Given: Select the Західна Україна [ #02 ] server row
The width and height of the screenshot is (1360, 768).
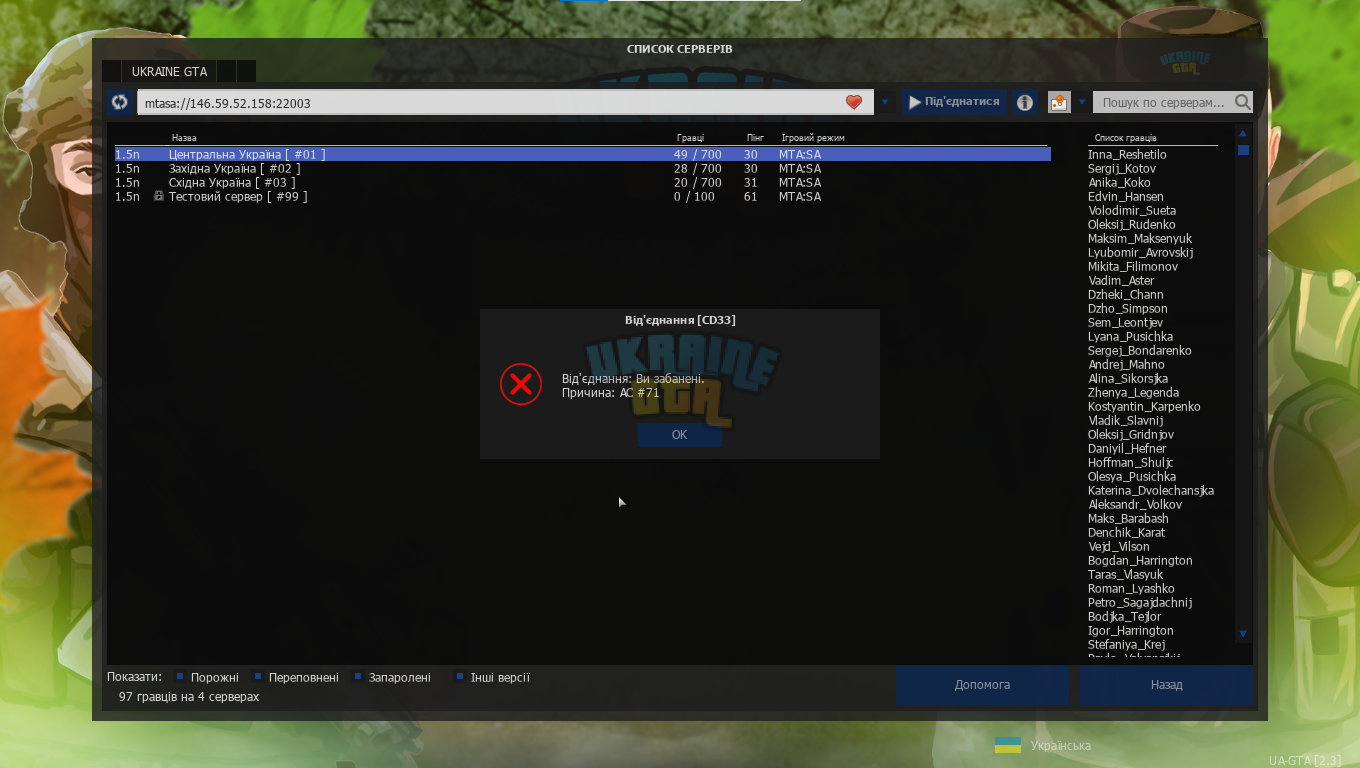Looking at the screenshot, I should 582,169.
